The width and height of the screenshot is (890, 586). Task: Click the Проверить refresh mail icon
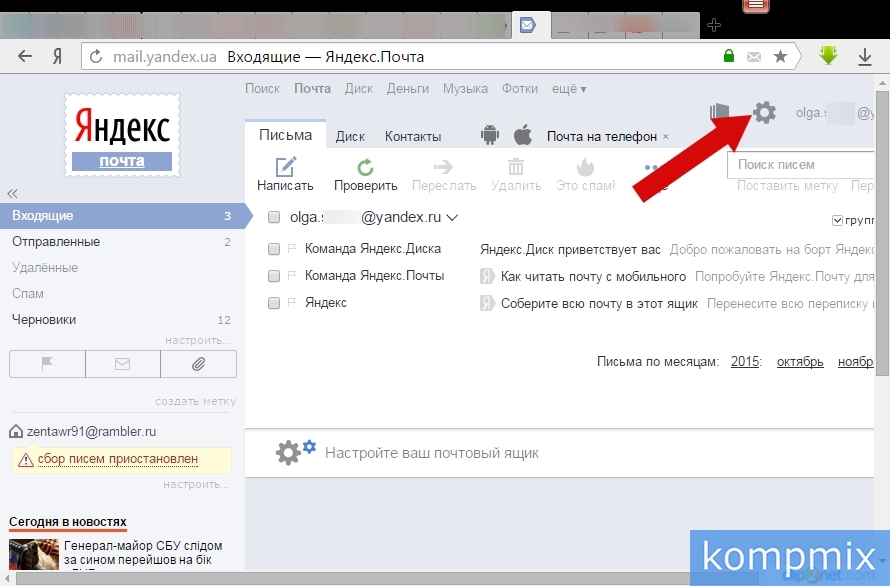point(365,168)
